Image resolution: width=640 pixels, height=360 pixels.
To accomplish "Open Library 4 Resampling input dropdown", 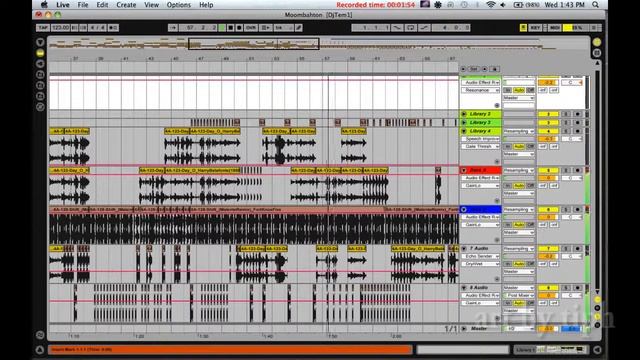I will pos(519,131).
